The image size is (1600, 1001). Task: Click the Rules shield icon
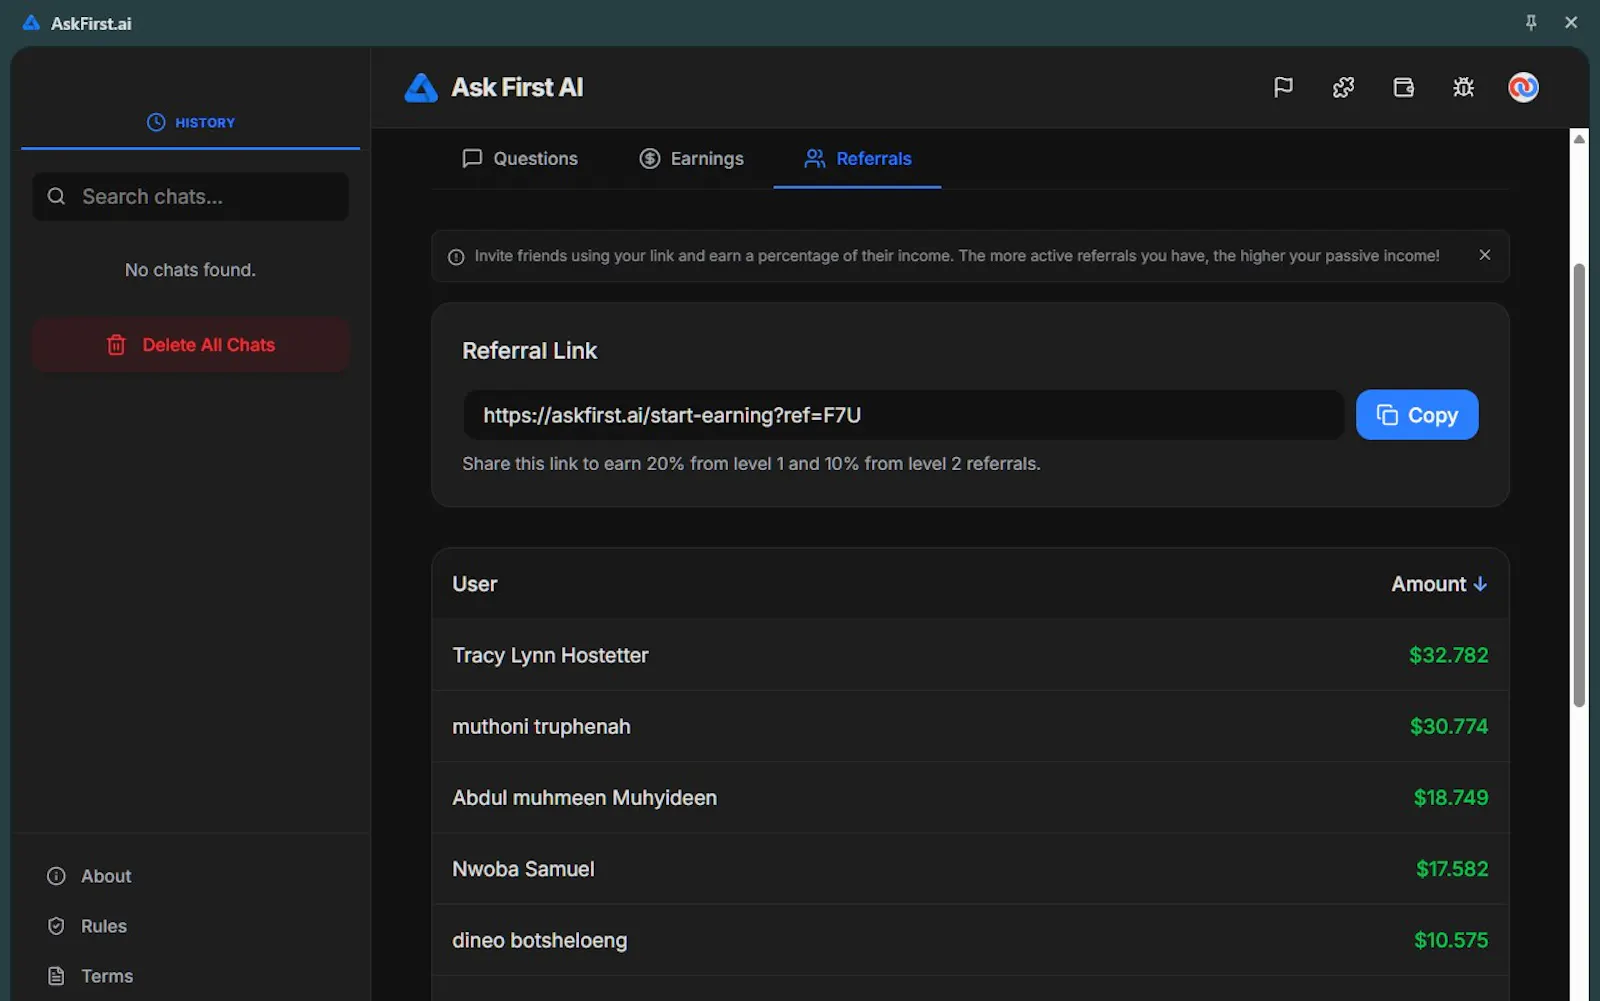tap(57, 926)
